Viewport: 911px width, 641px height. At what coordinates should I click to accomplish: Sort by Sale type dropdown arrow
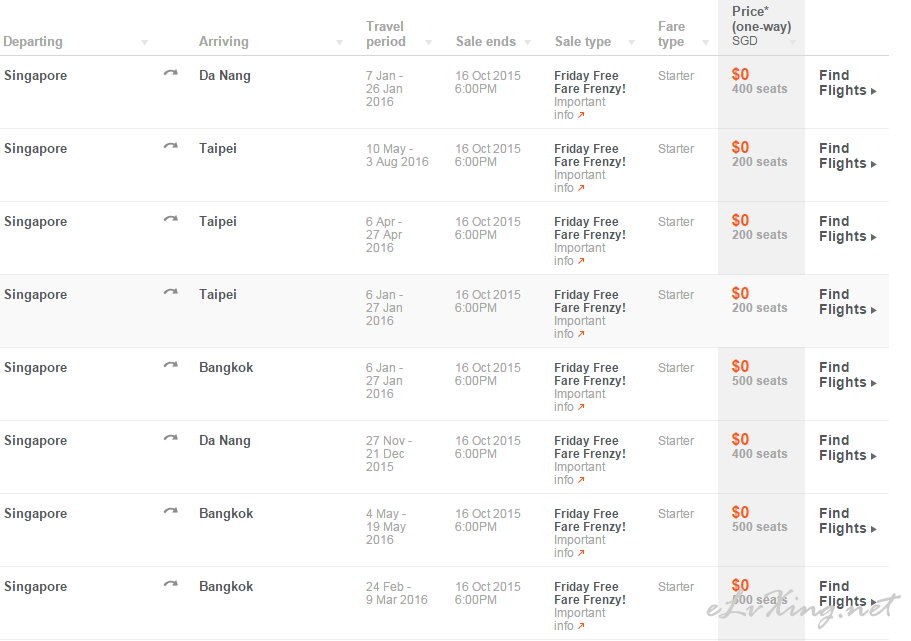coord(632,42)
